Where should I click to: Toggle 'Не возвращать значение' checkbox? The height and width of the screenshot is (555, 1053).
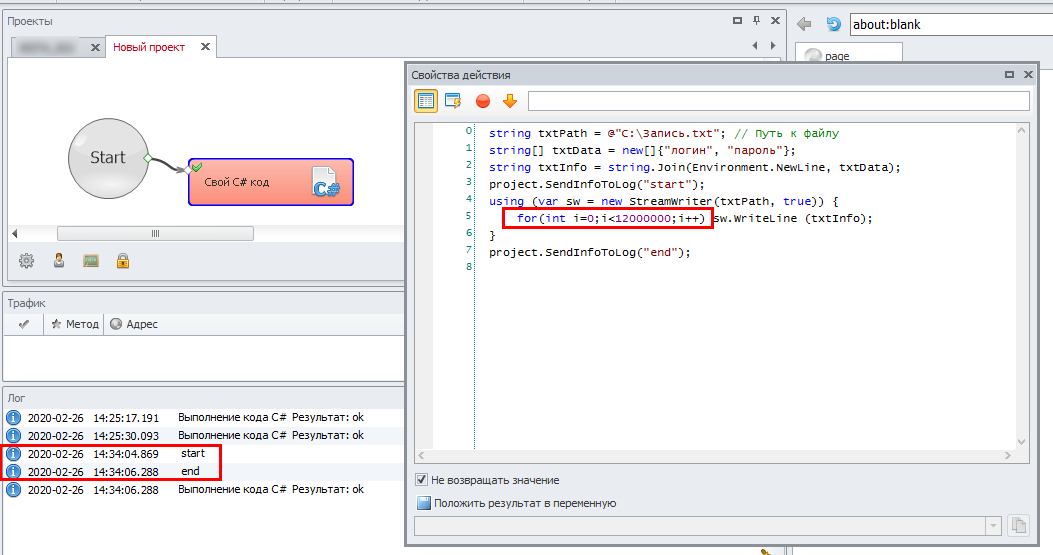pos(422,480)
